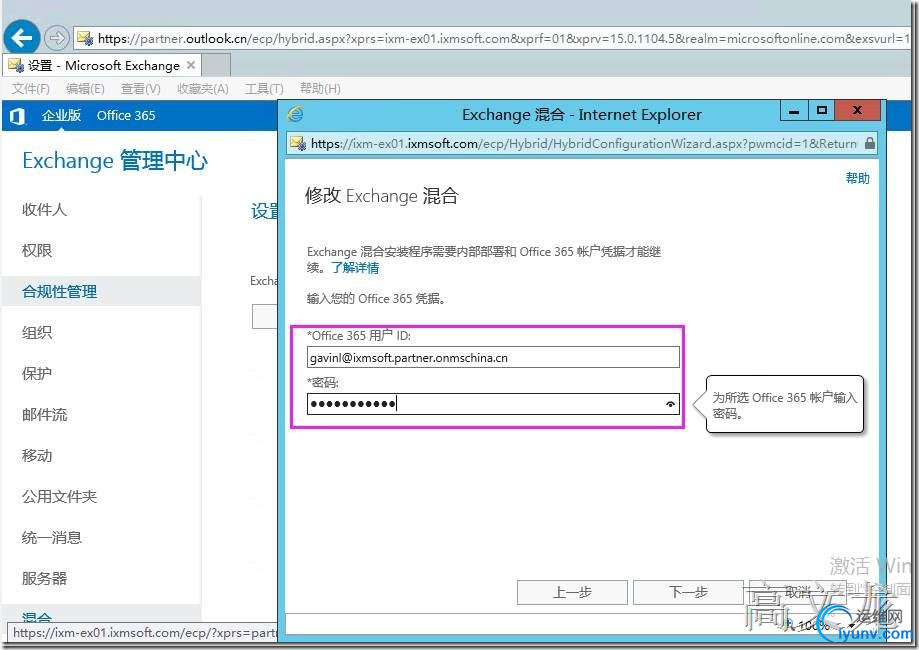Open 组织 in the left navigation

(36, 332)
